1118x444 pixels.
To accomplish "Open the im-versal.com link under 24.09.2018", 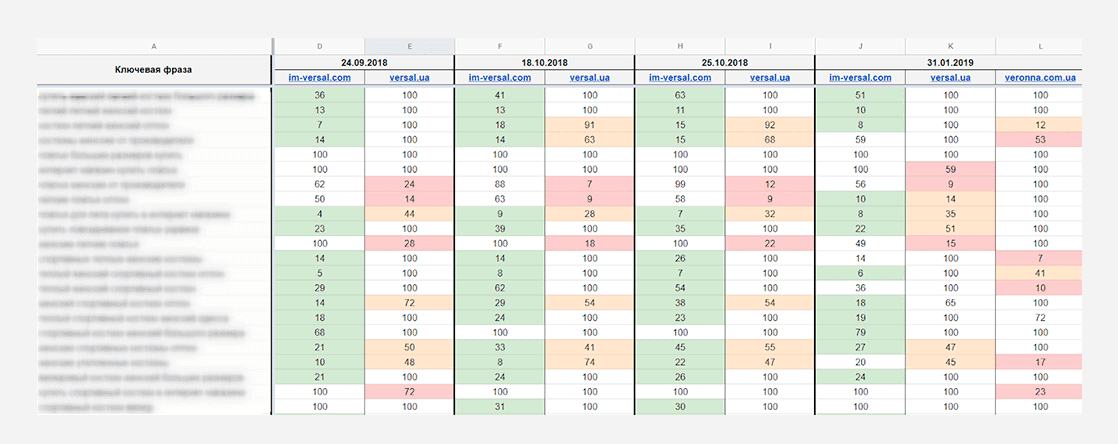I will pyautogui.click(x=319, y=78).
